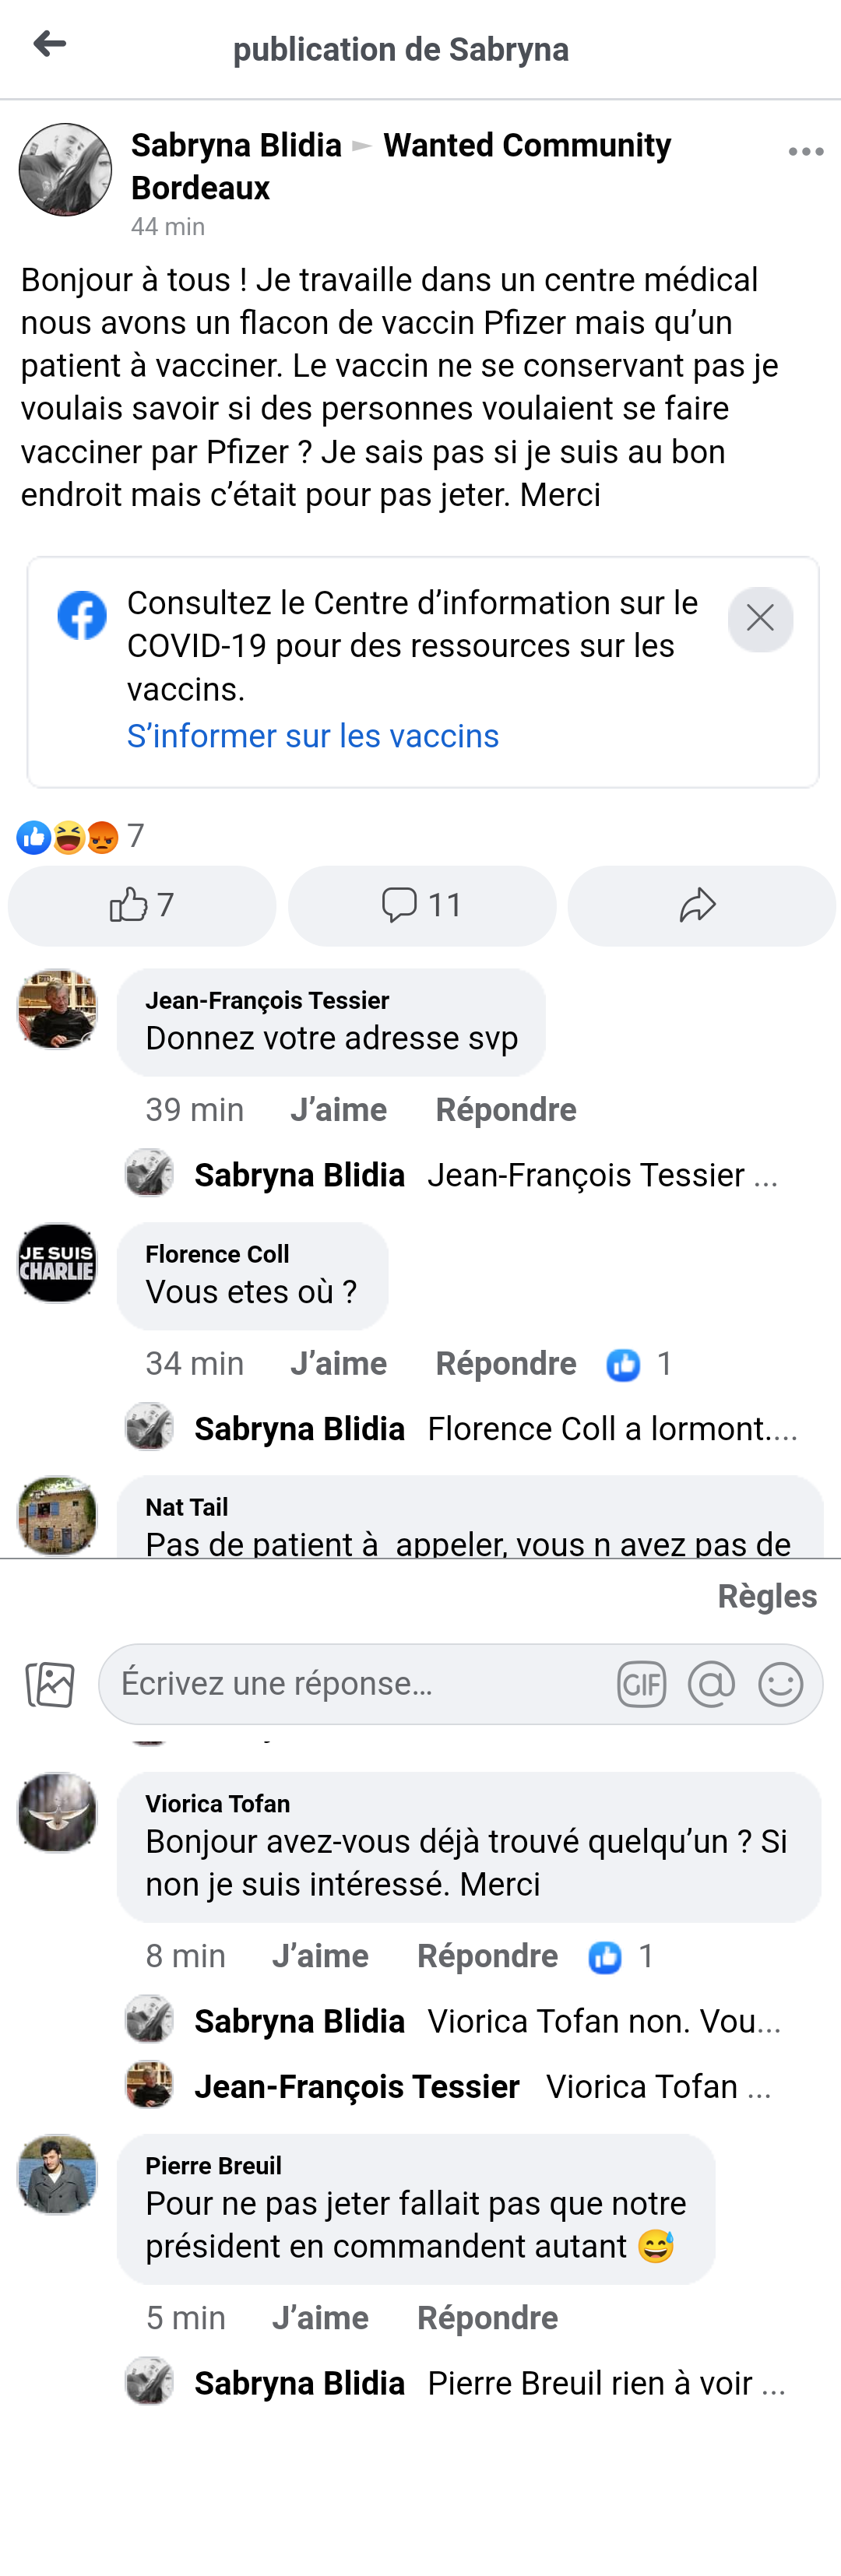
Task: Expand Sabryna's reply to Jean-François Tessier
Action: pyautogui.click(x=600, y=1175)
